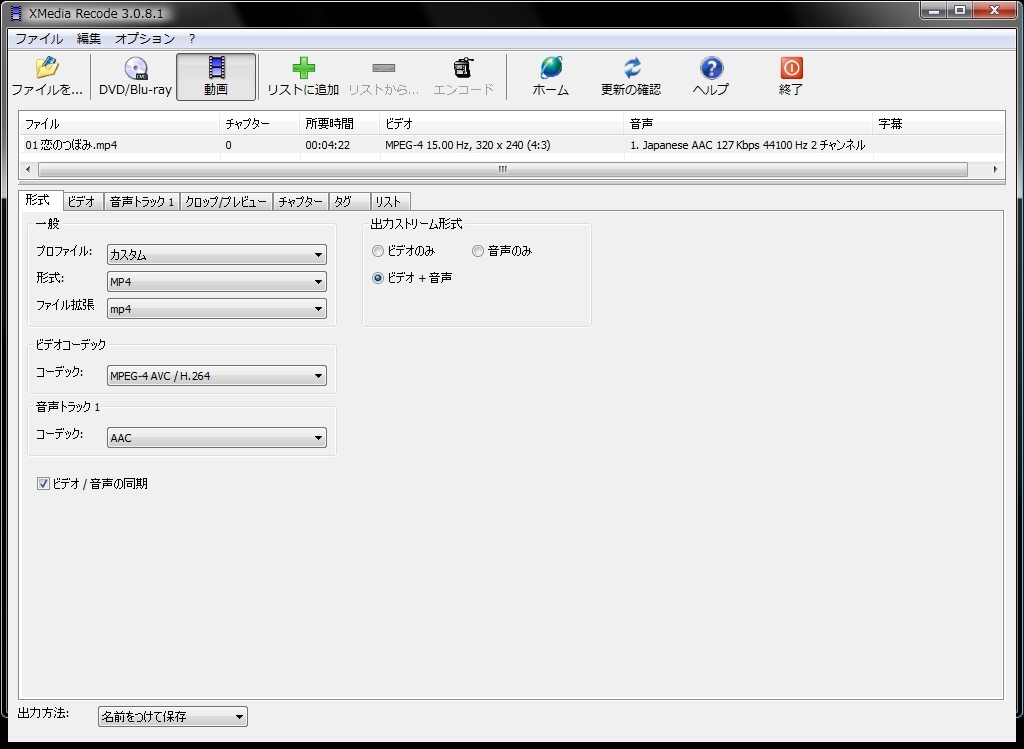Viewport: 1024px width, 749px height.
Task: Open the ? menu
Action: click(x=192, y=39)
